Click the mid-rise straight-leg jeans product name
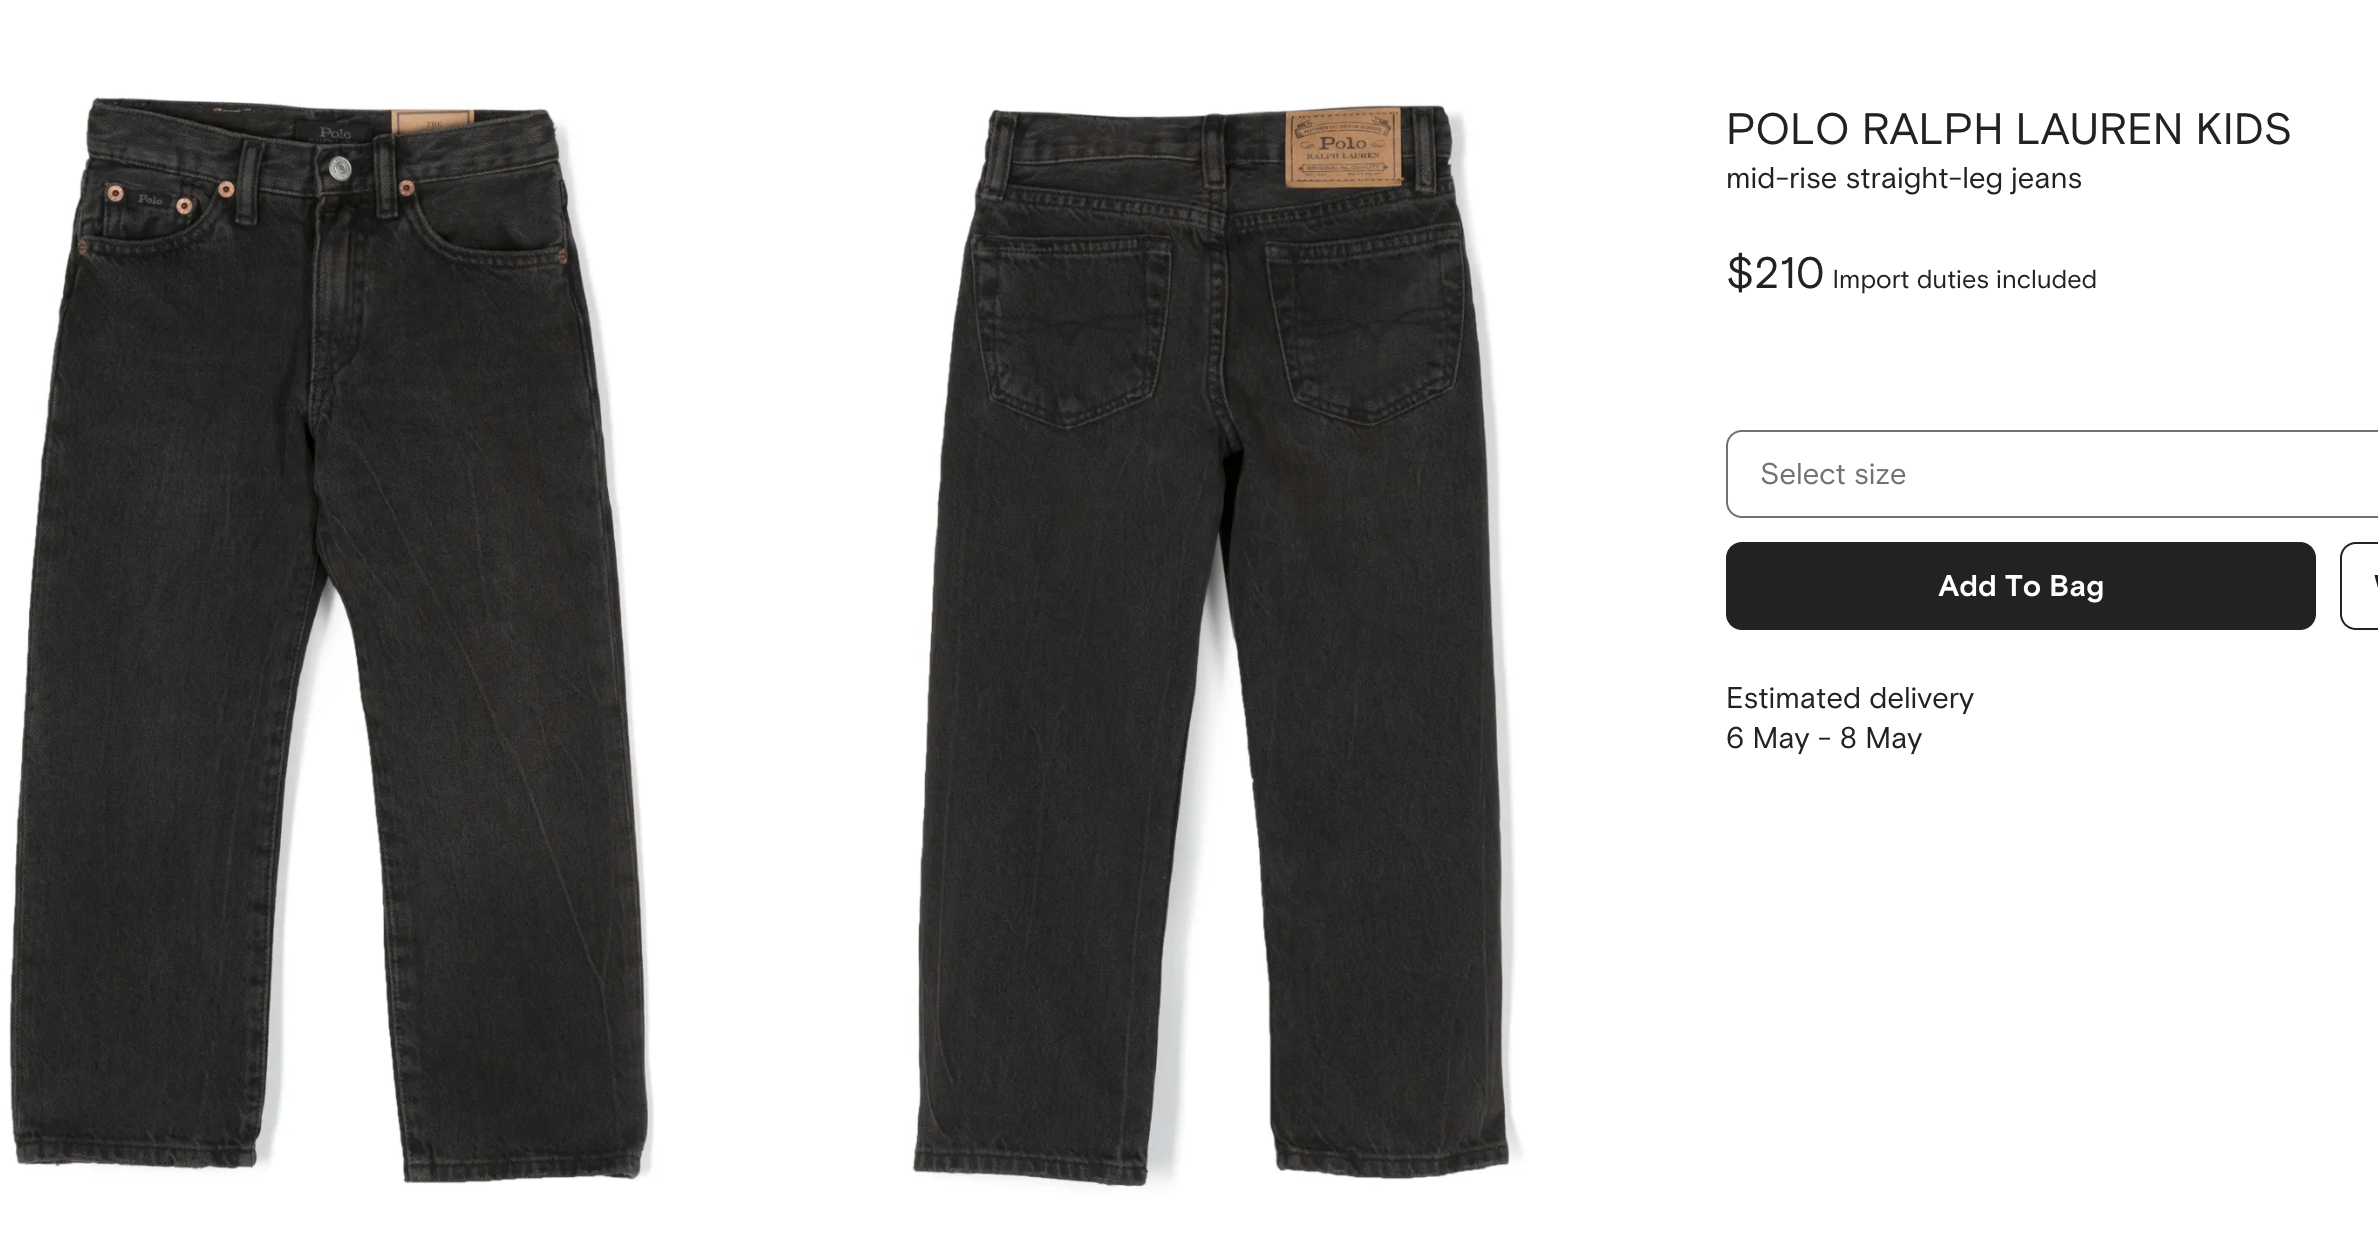The width and height of the screenshot is (2378, 1238). tap(1904, 178)
